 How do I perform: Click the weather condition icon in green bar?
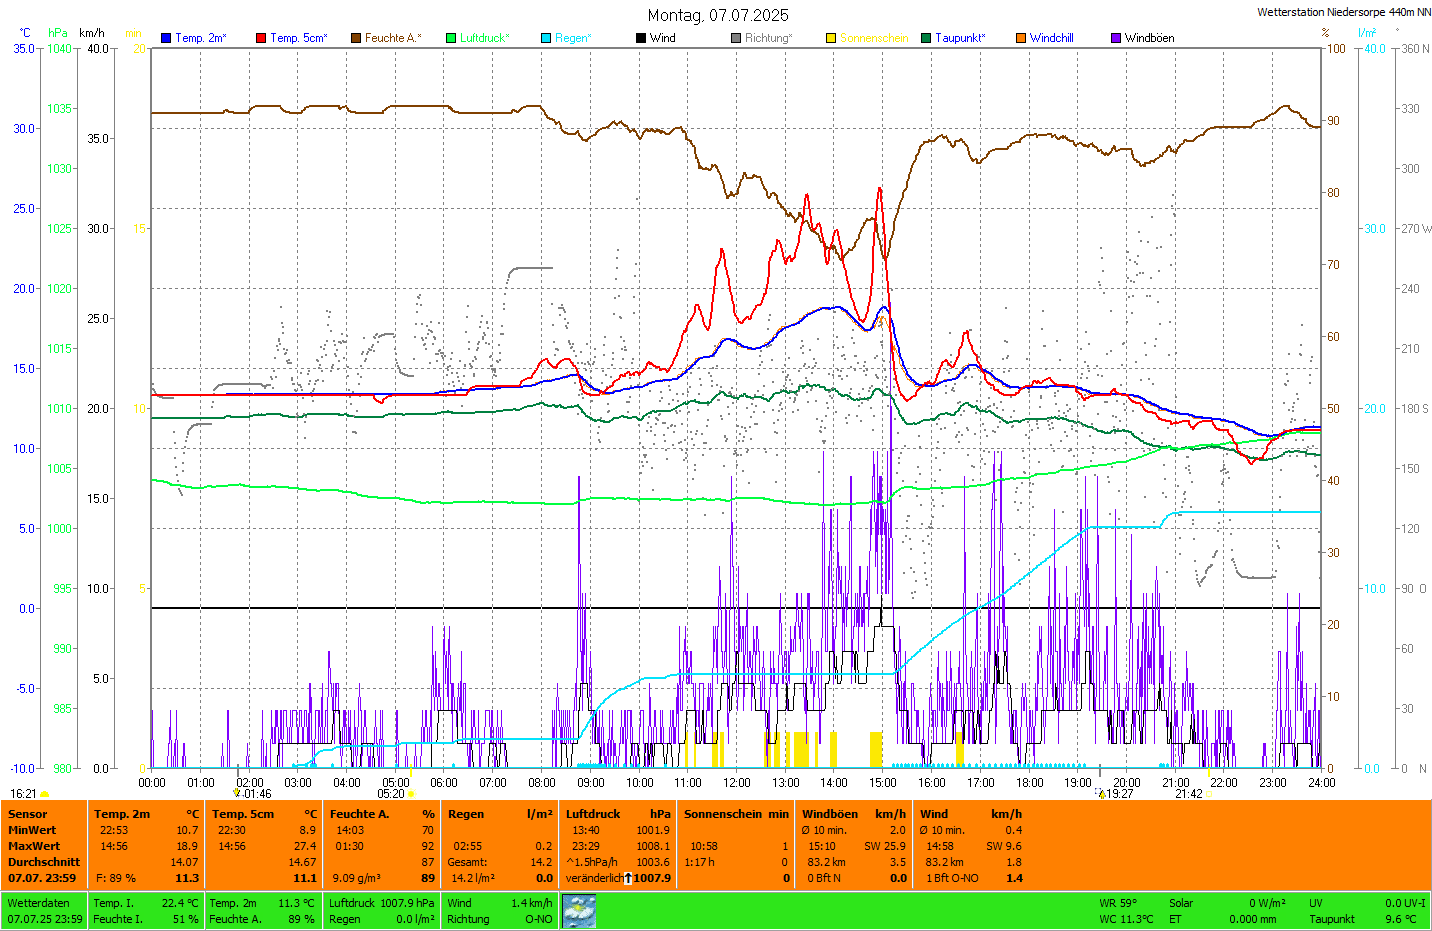tap(579, 911)
